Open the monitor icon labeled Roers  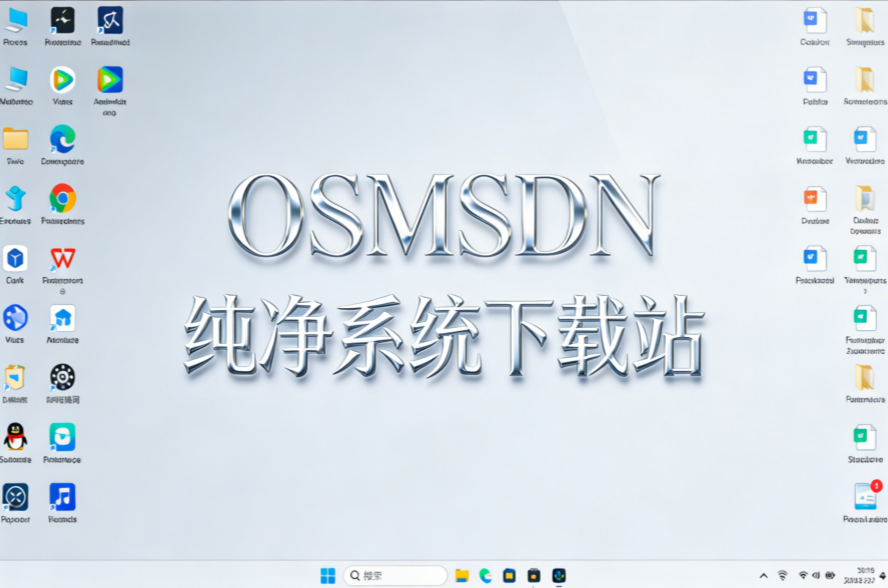click(16, 20)
